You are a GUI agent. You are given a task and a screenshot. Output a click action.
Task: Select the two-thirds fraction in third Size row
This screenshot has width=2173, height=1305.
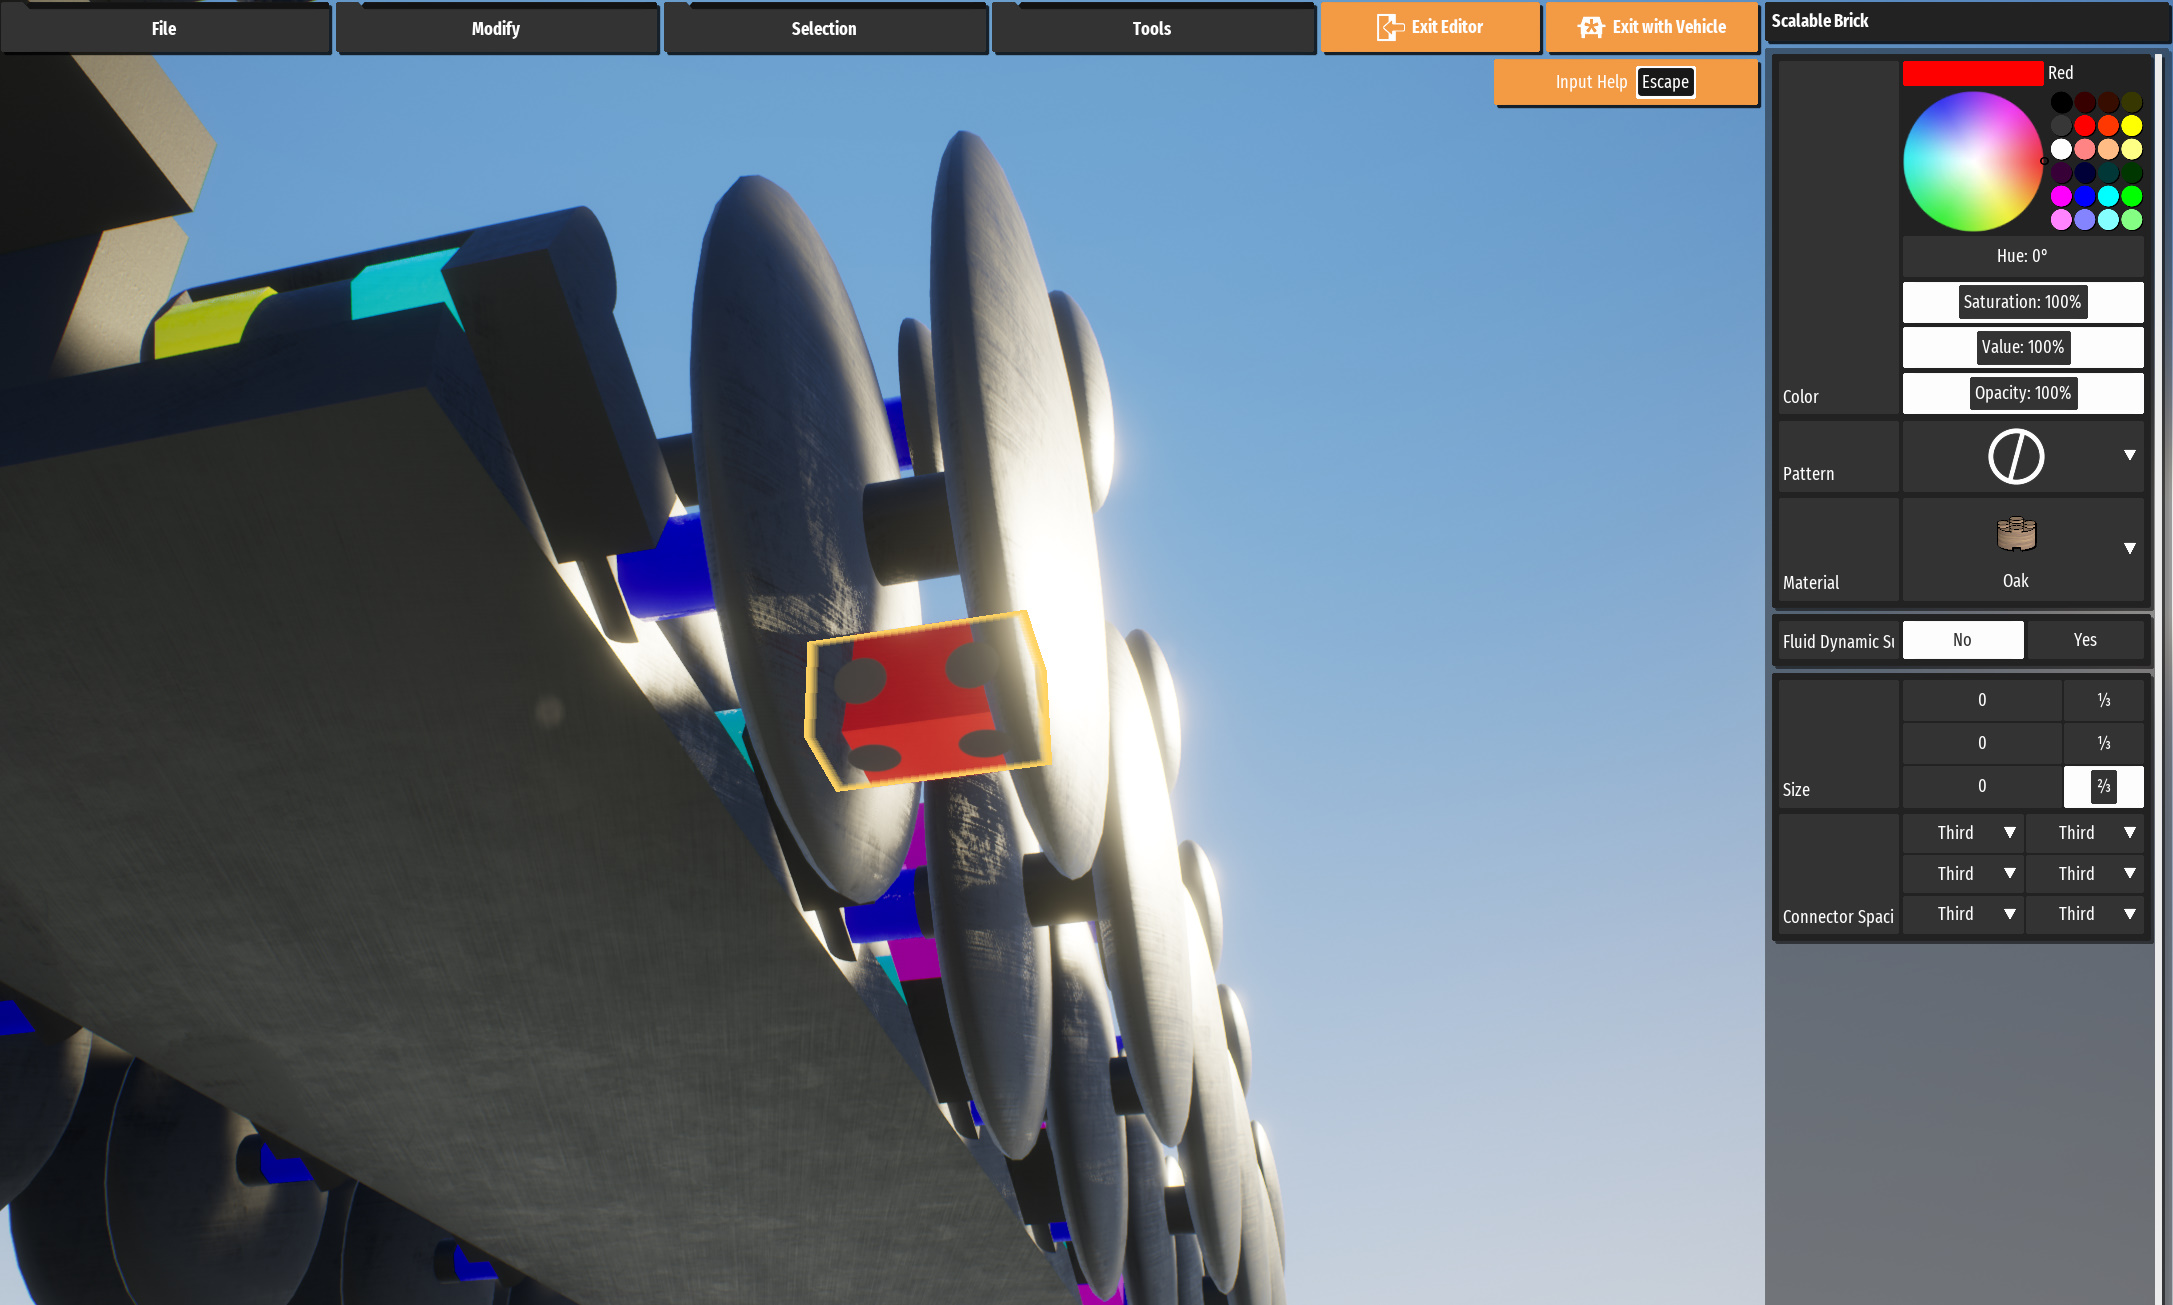2103,786
